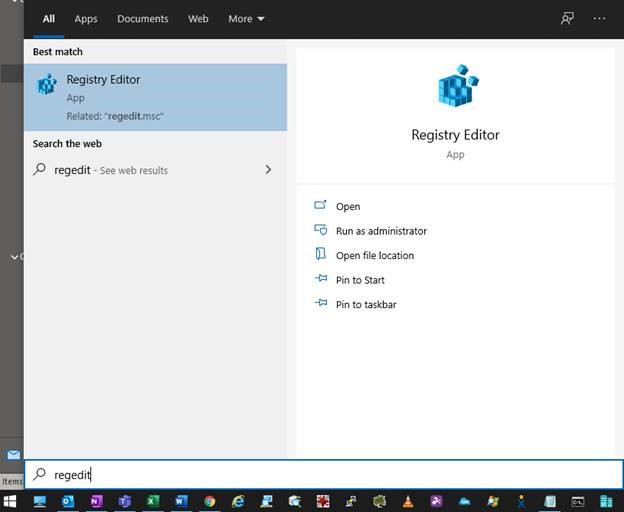Open the three-dot options menu
Viewport: 624px width, 512px height.
click(x=599, y=18)
